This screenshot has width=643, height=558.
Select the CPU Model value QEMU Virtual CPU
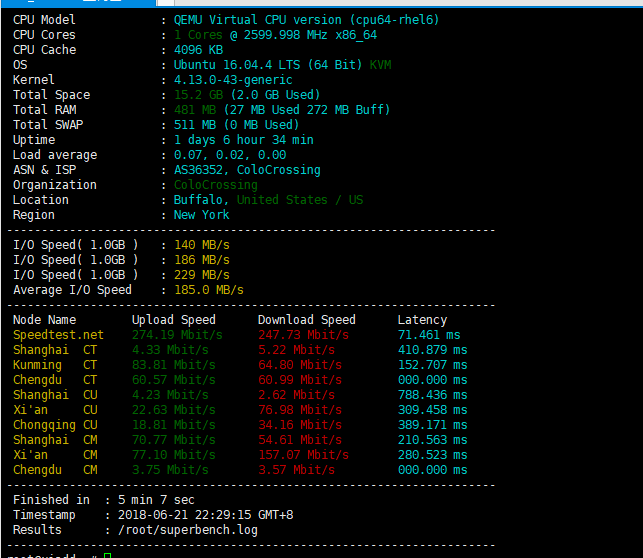click(x=230, y=20)
